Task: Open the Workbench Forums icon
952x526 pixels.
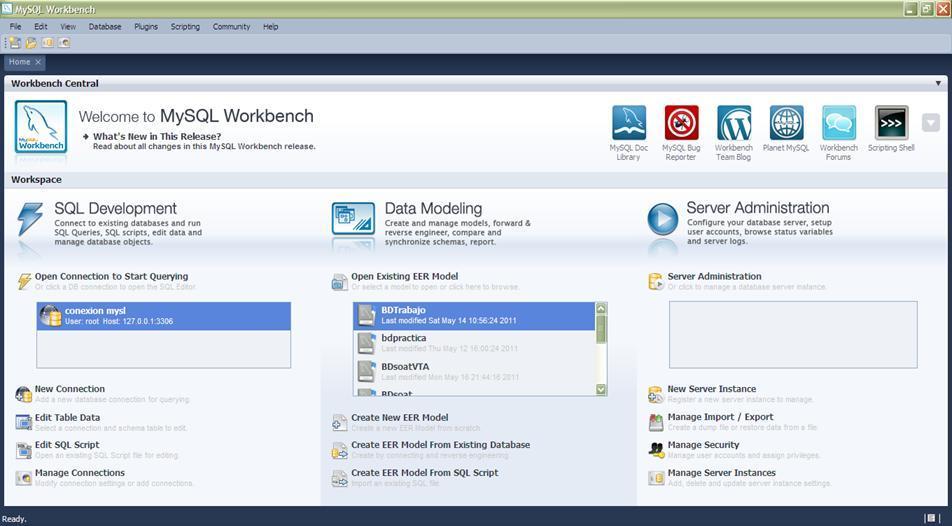Action: coord(838,123)
